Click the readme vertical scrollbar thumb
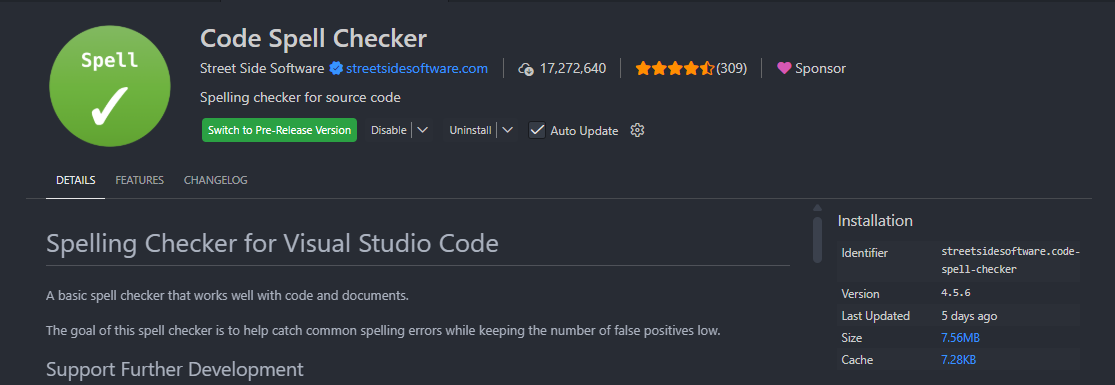The image size is (1115, 385). pyautogui.click(x=818, y=240)
